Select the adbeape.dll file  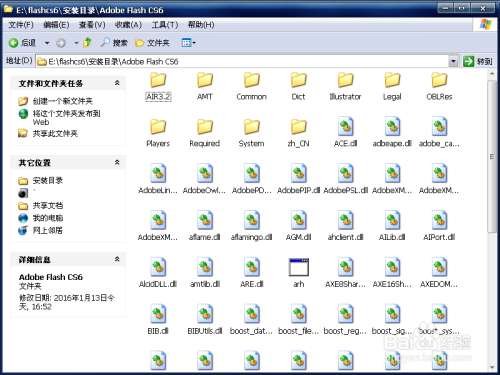tap(392, 132)
